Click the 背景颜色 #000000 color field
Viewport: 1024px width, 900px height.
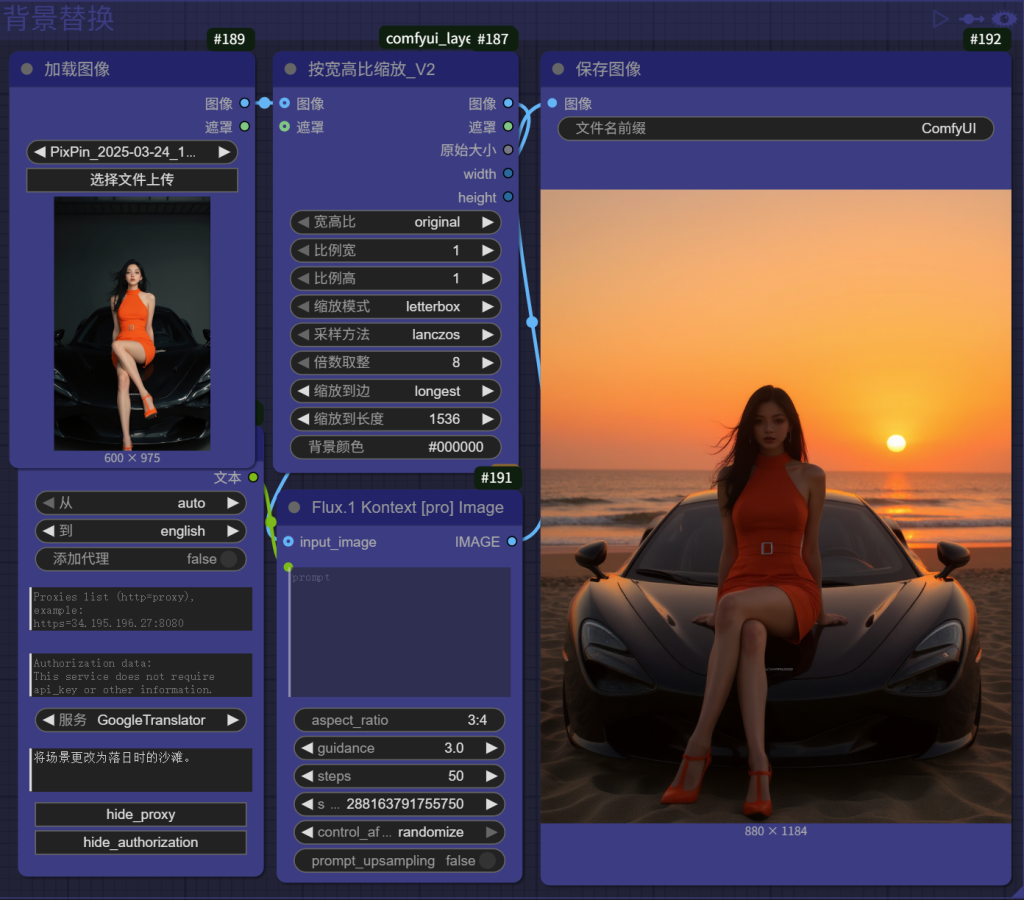[395, 447]
